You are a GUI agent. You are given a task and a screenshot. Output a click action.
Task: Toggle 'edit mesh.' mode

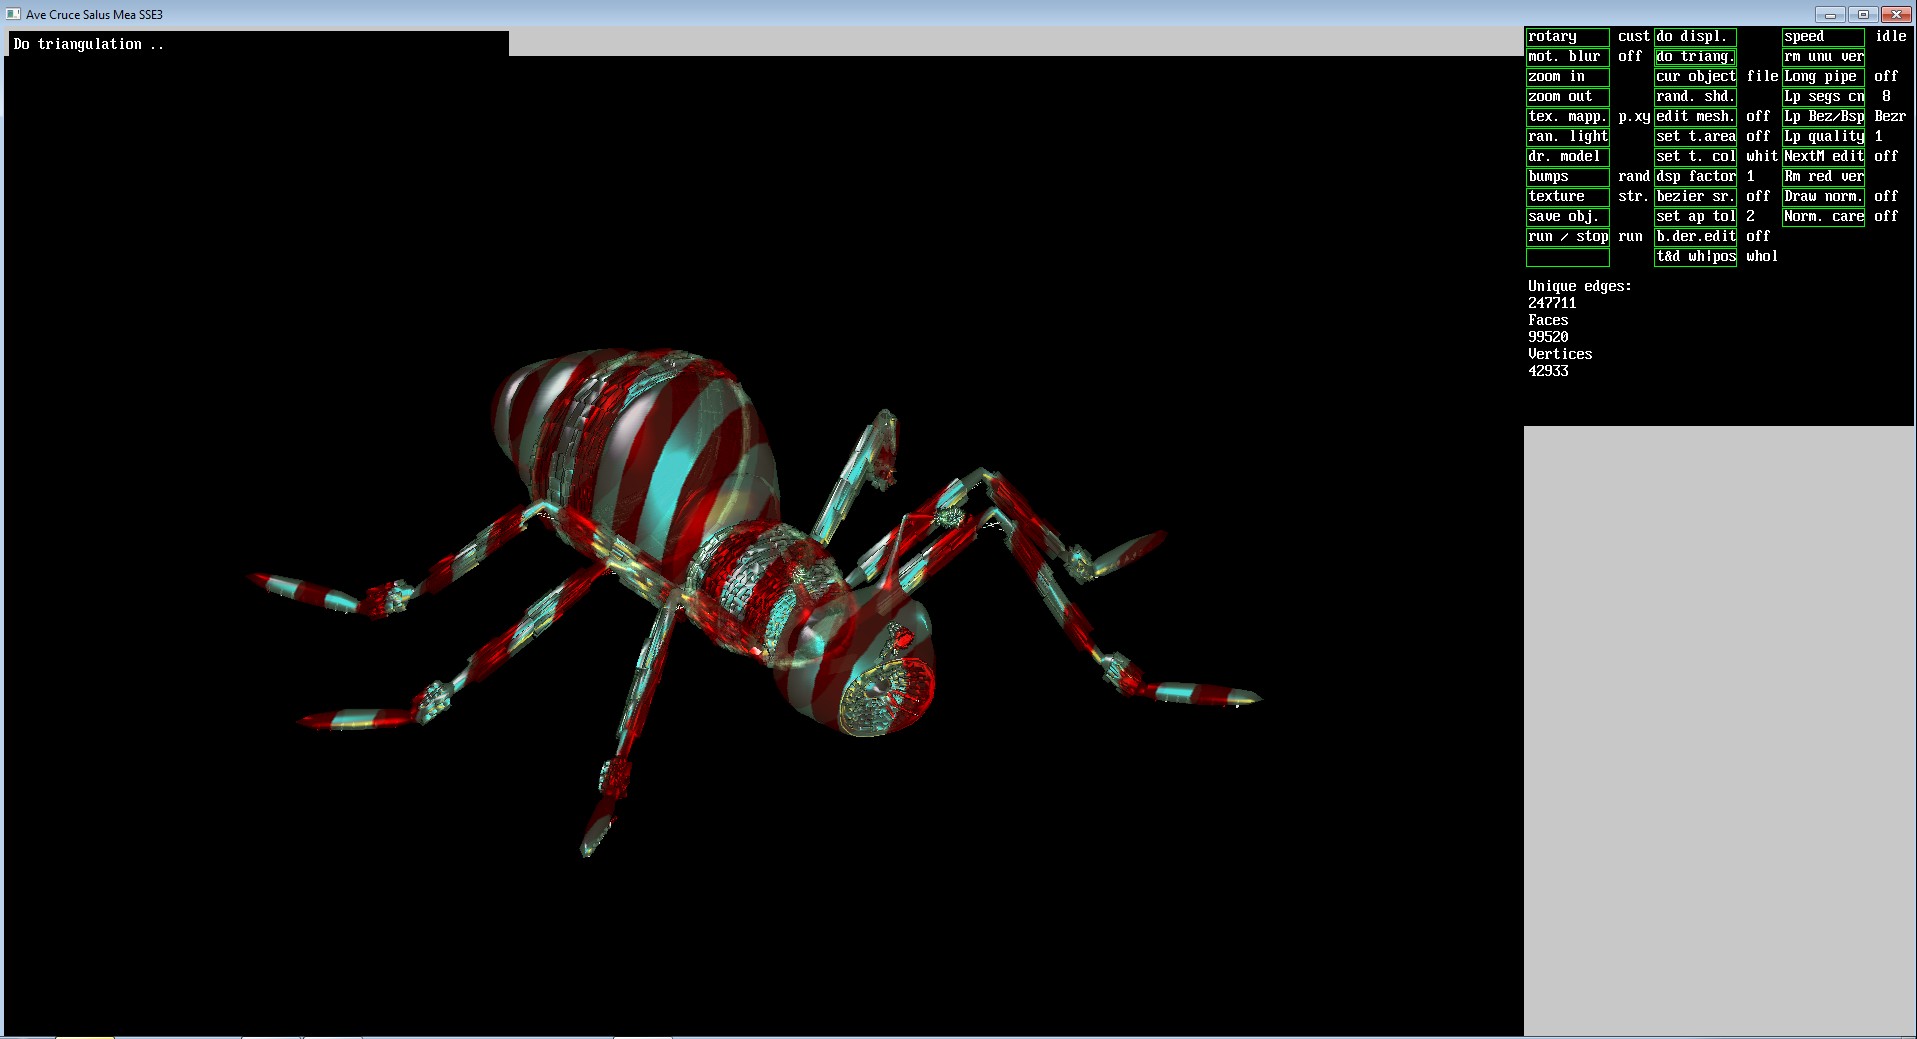tap(1695, 117)
